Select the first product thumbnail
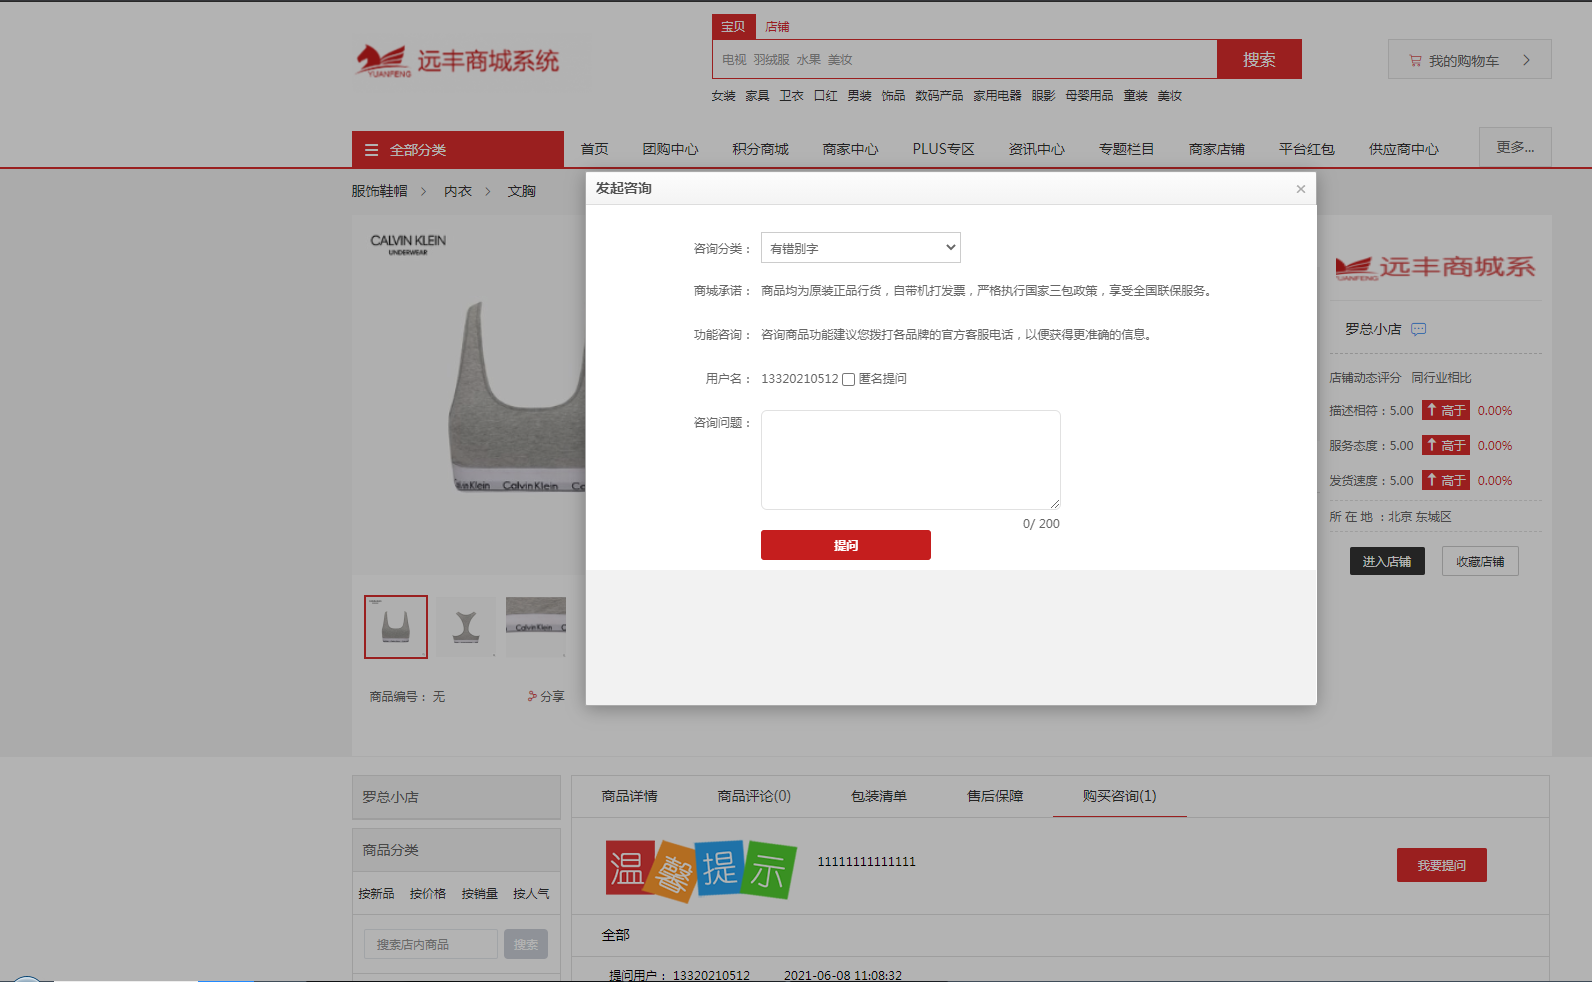The width and height of the screenshot is (1592, 982). pyautogui.click(x=396, y=627)
